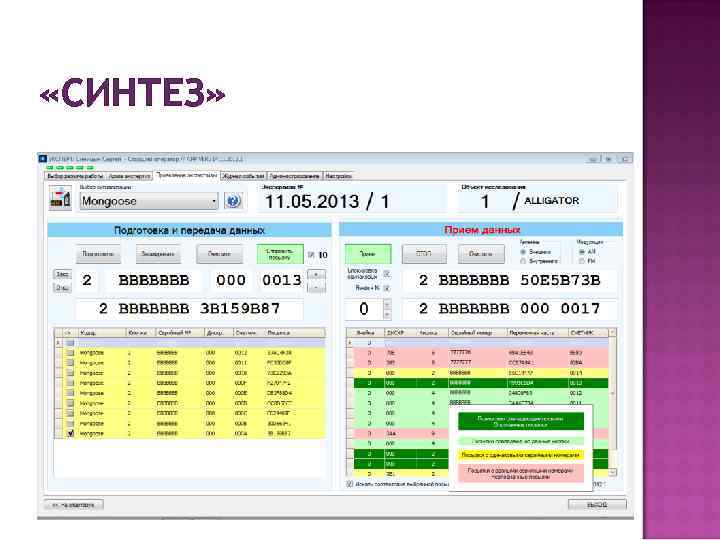The height and width of the screenshot is (540, 720).
Task: Increase the cell number 0 with the up arrow
Action: 387,304
